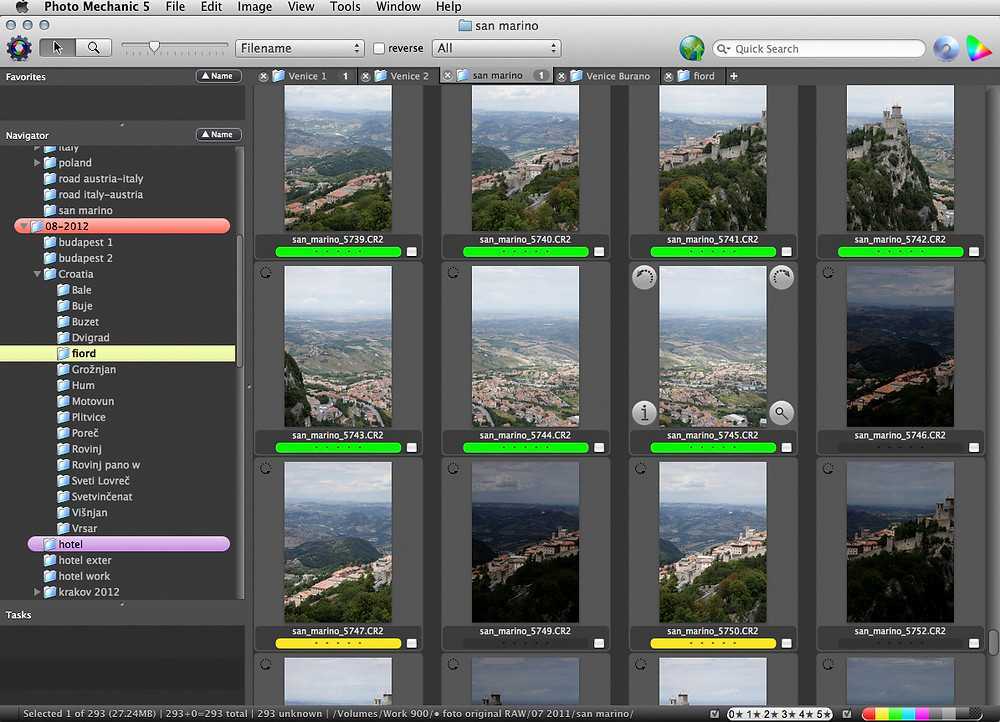Tag san_marino_5750.CR2 checkbox
This screenshot has width=1000, height=722.
pos(786,644)
